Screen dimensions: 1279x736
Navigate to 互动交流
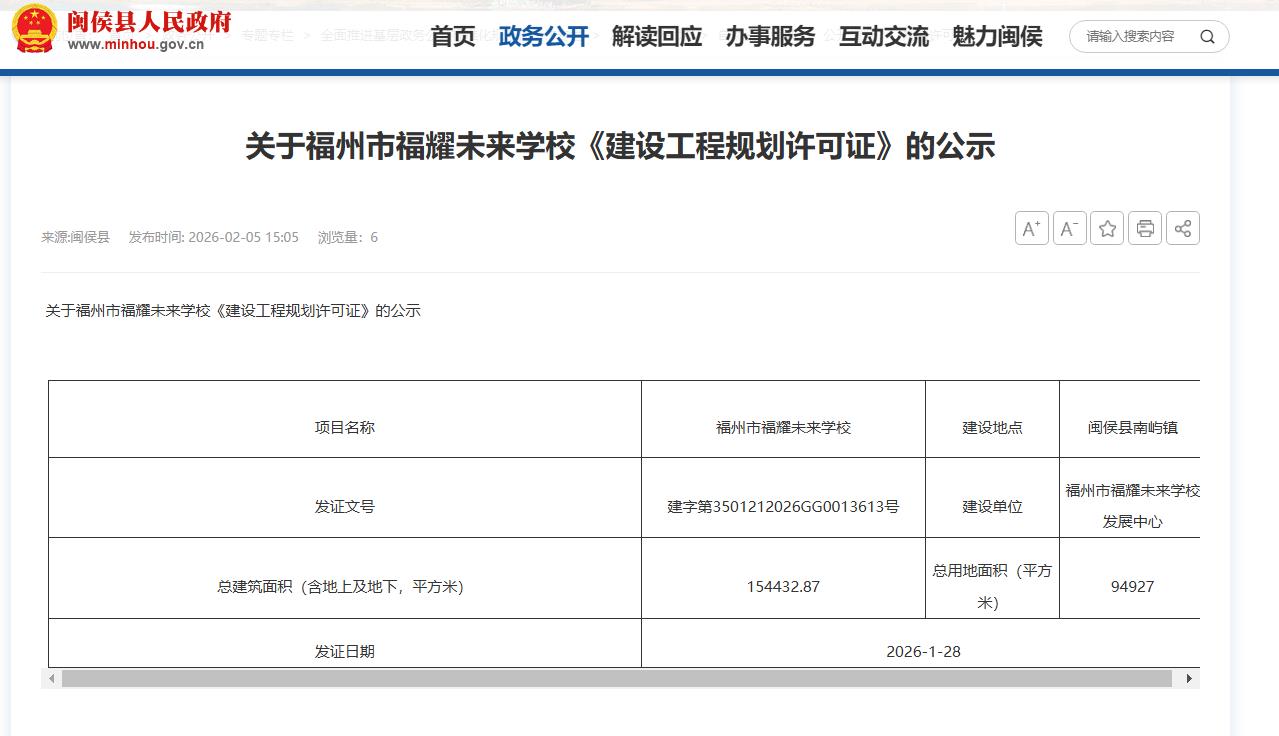(884, 37)
